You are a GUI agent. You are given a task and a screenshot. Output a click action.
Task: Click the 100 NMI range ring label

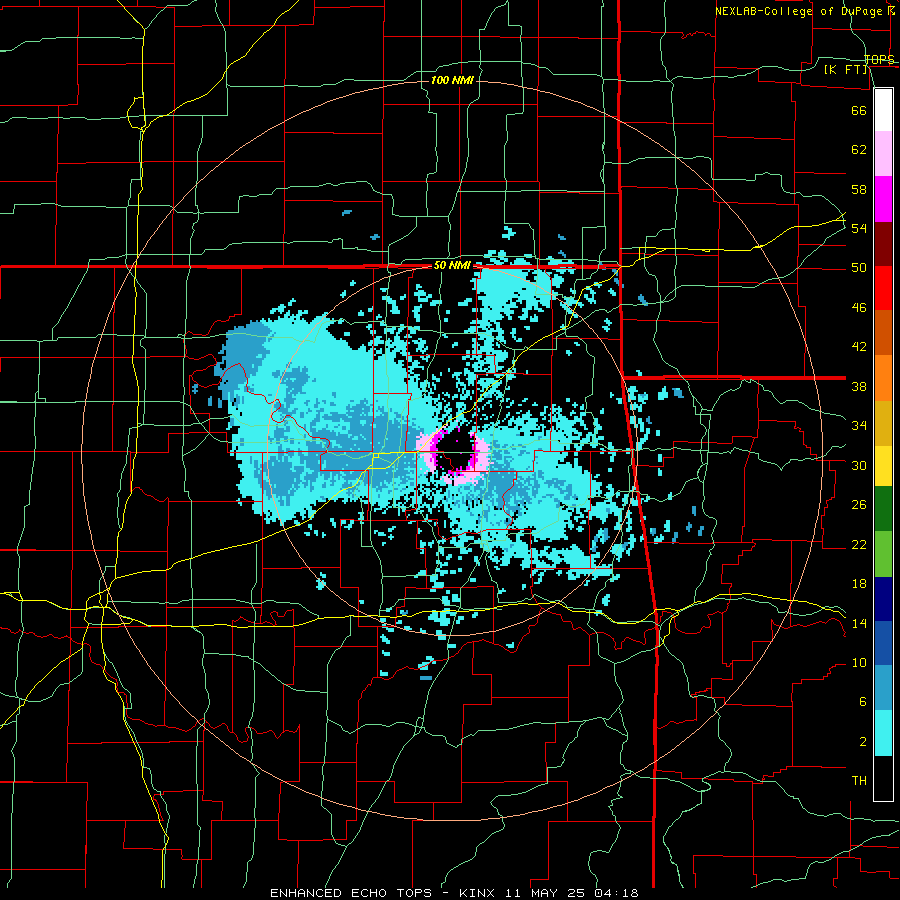452,80
